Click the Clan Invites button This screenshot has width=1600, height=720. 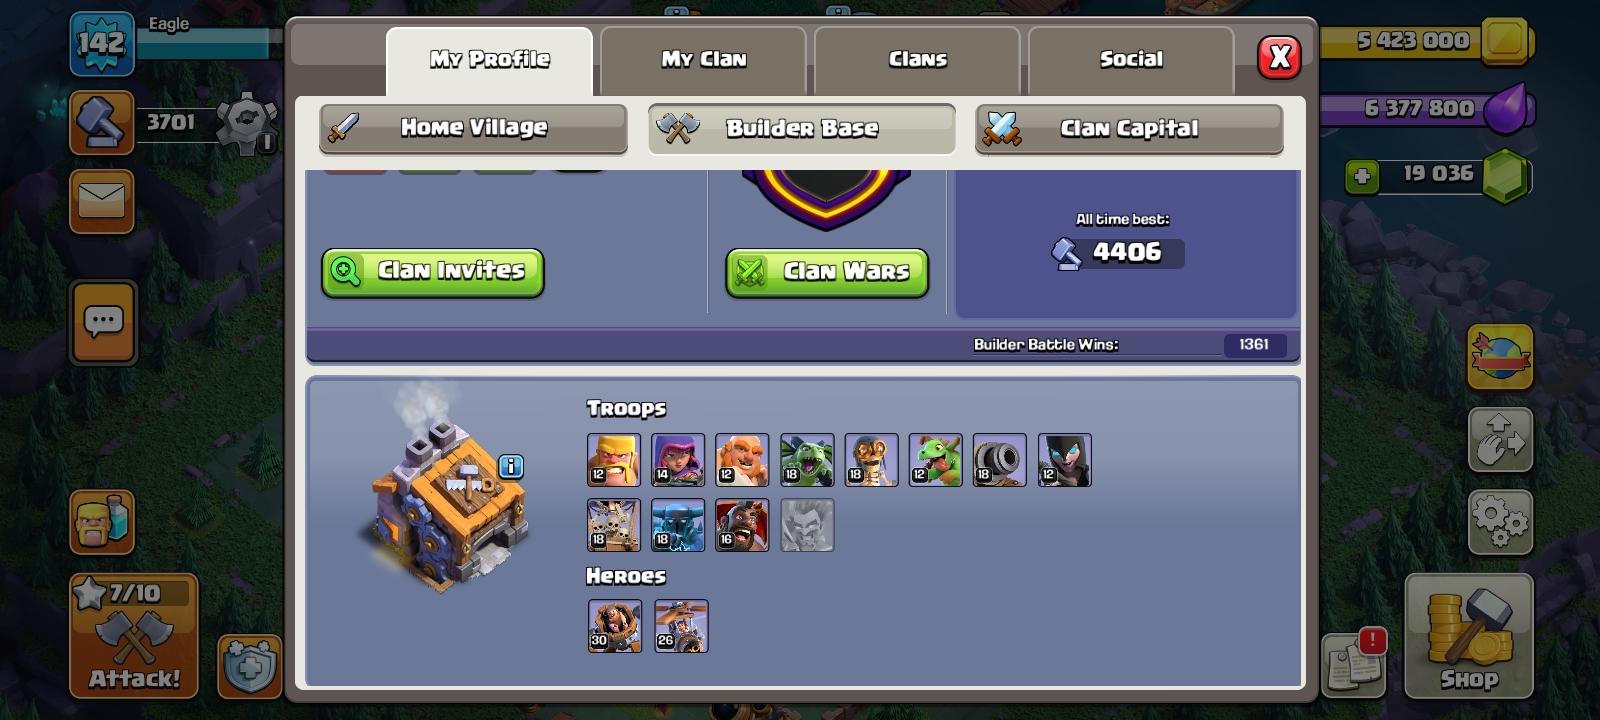[433, 273]
